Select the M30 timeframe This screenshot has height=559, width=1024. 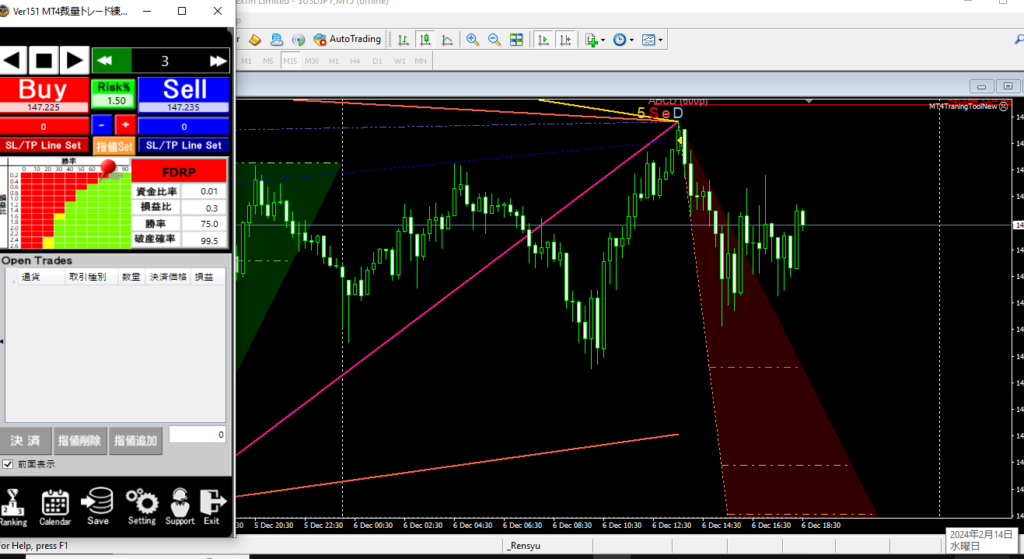[312, 61]
